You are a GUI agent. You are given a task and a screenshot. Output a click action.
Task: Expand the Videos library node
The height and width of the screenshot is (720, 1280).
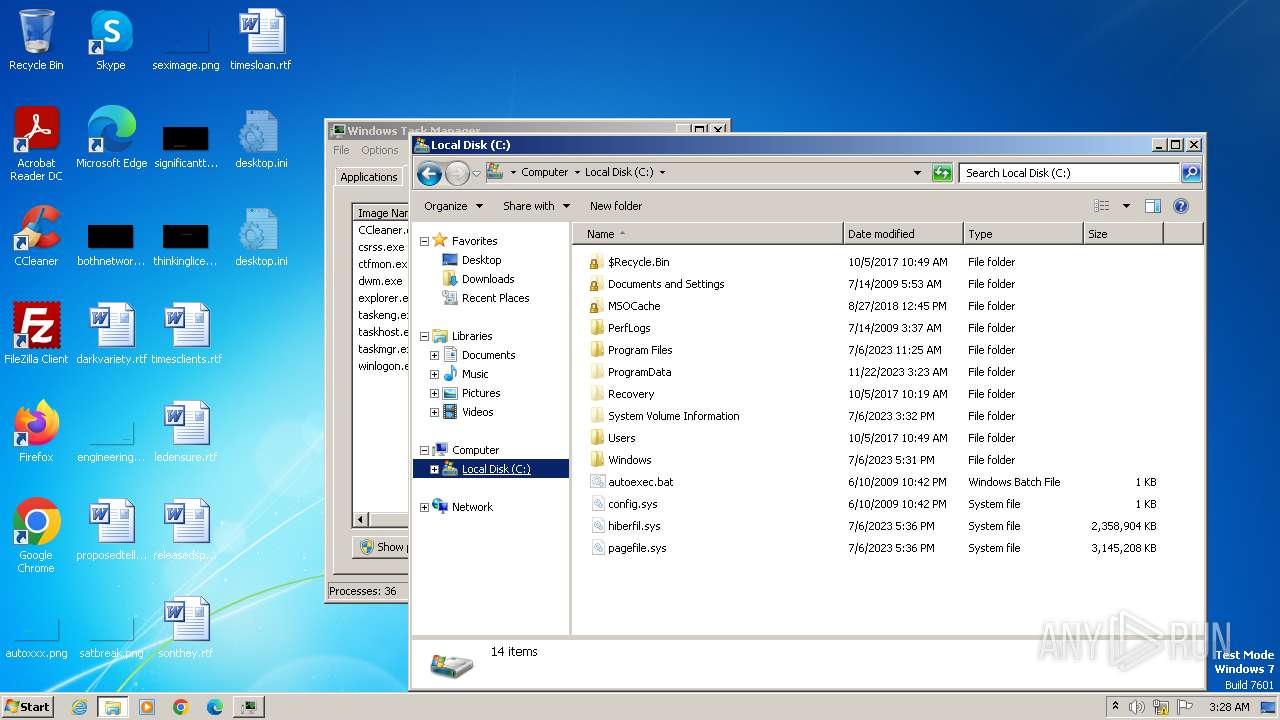pyautogui.click(x=434, y=412)
